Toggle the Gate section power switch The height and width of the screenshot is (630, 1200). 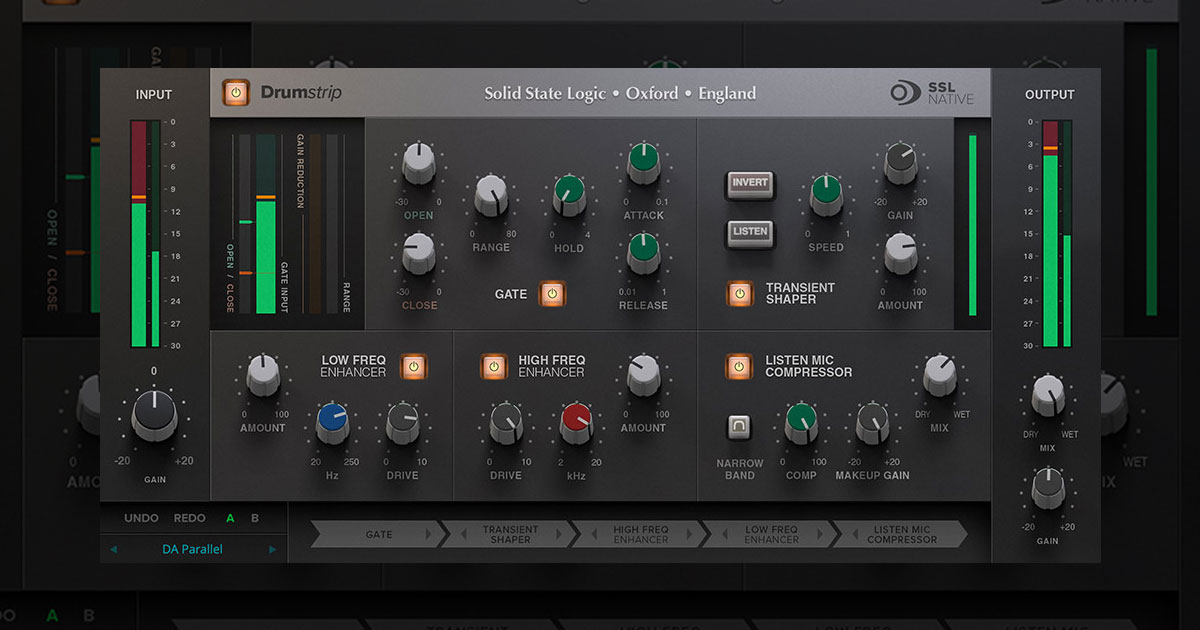tap(551, 294)
